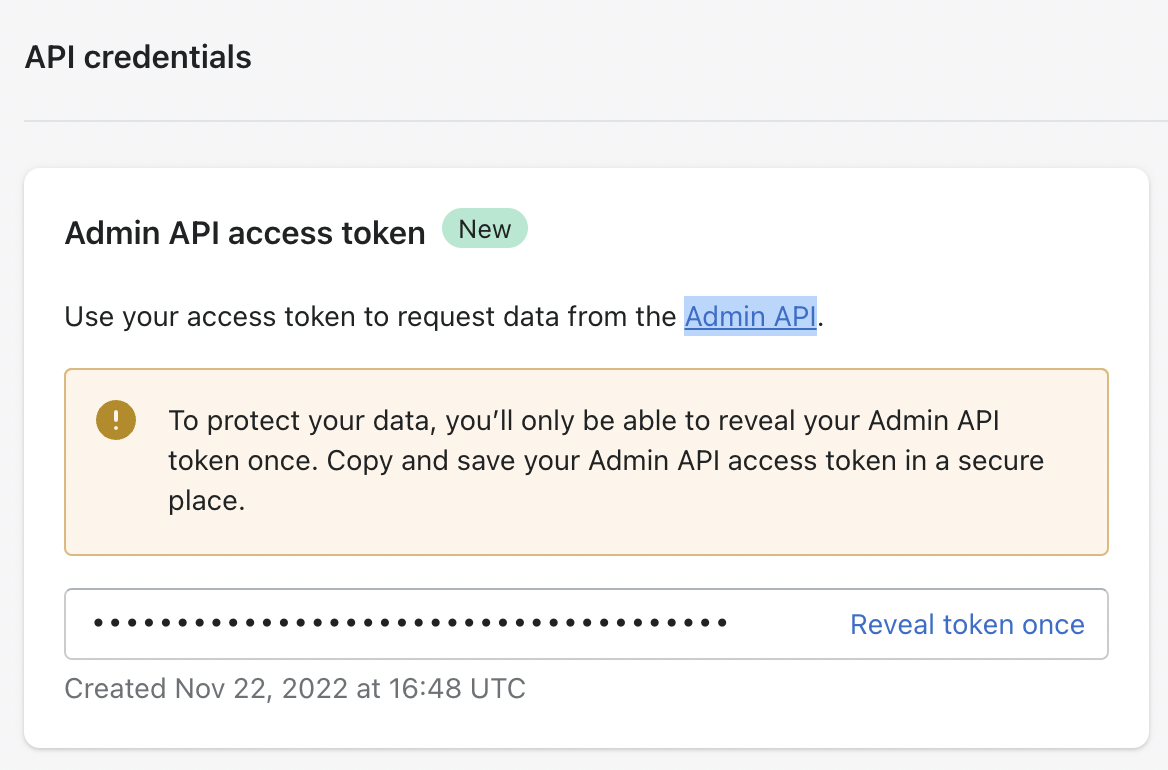Click the 'To protect your data' warning line
The width and height of the screenshot is (1168, 770).
tap(584, 420)
